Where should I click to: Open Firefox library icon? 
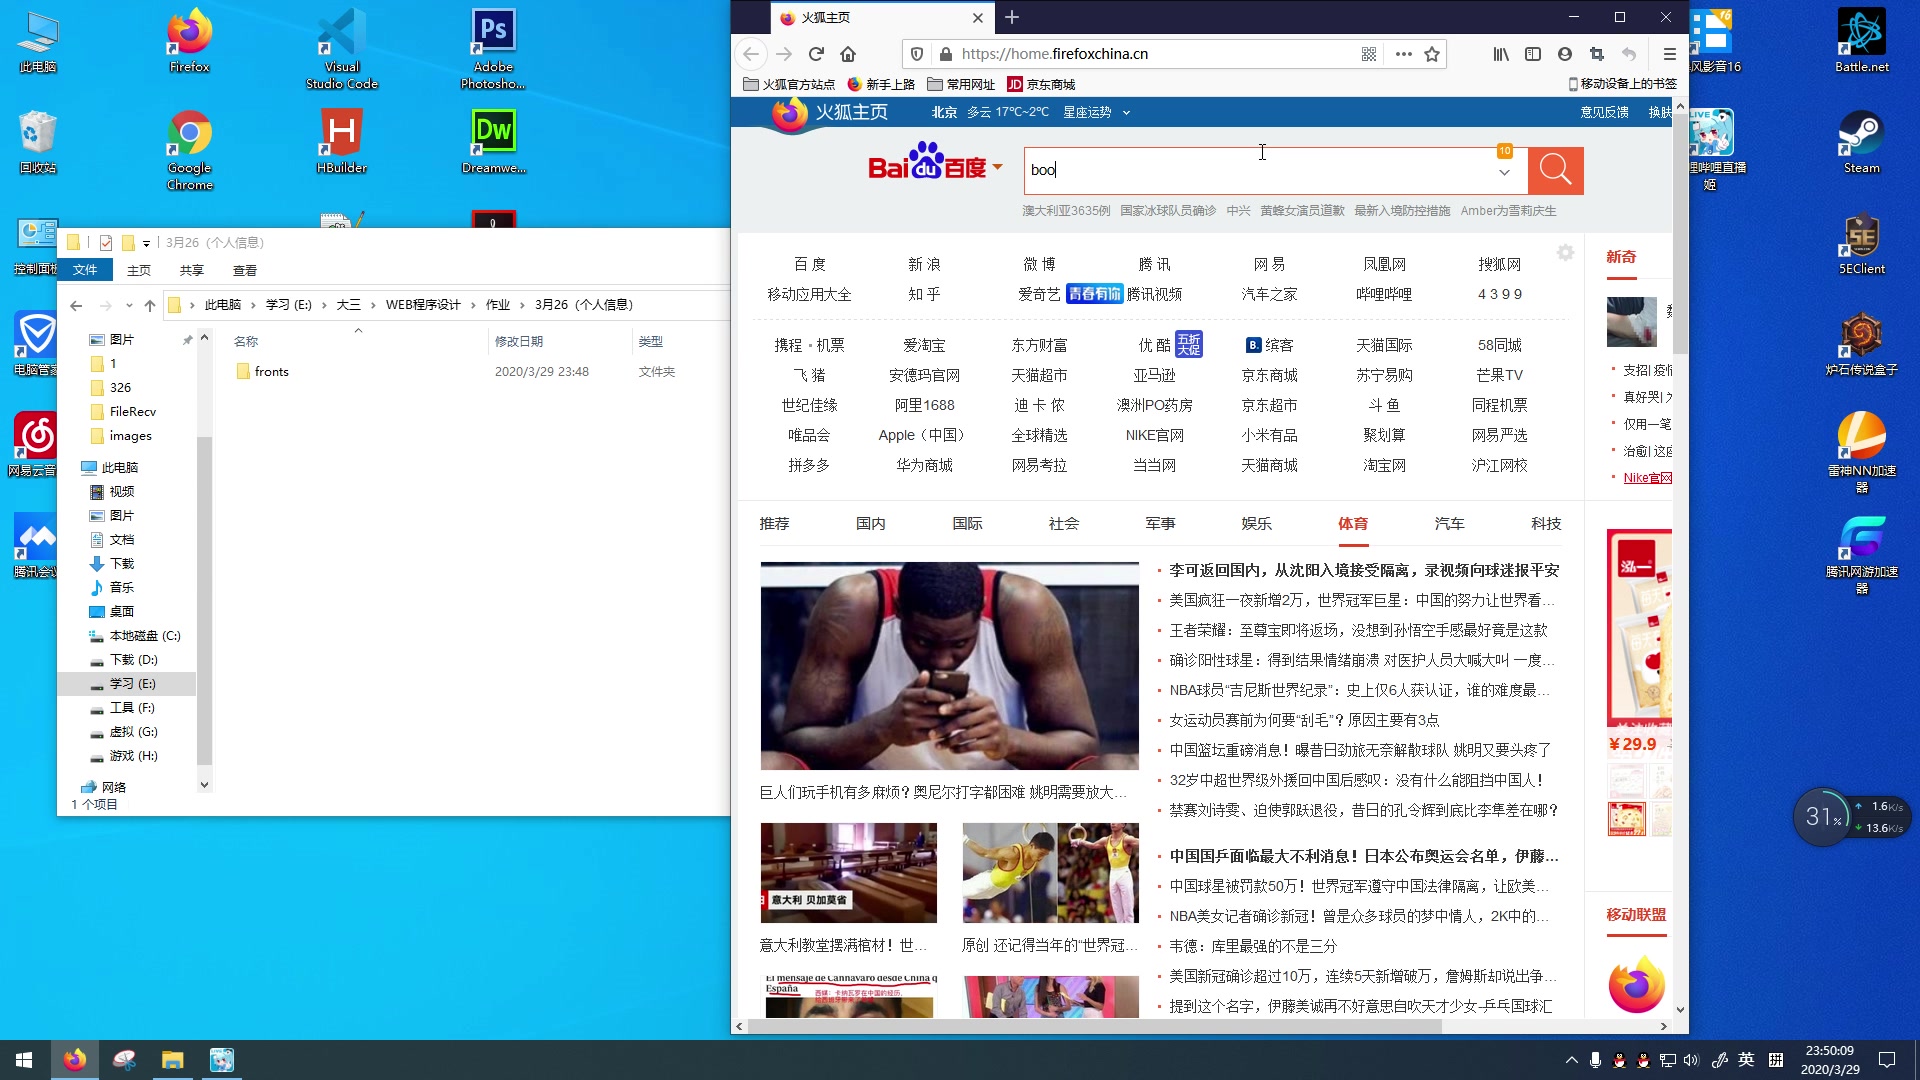click(1501, 54)
